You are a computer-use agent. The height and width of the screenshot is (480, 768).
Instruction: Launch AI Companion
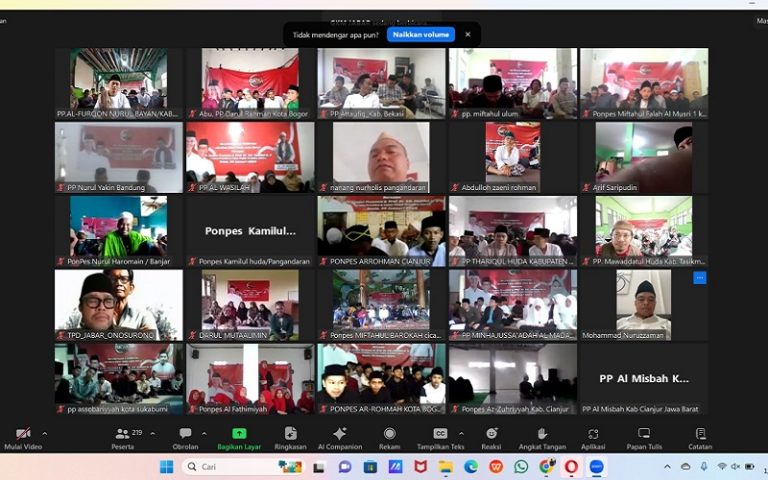point(339,437)
